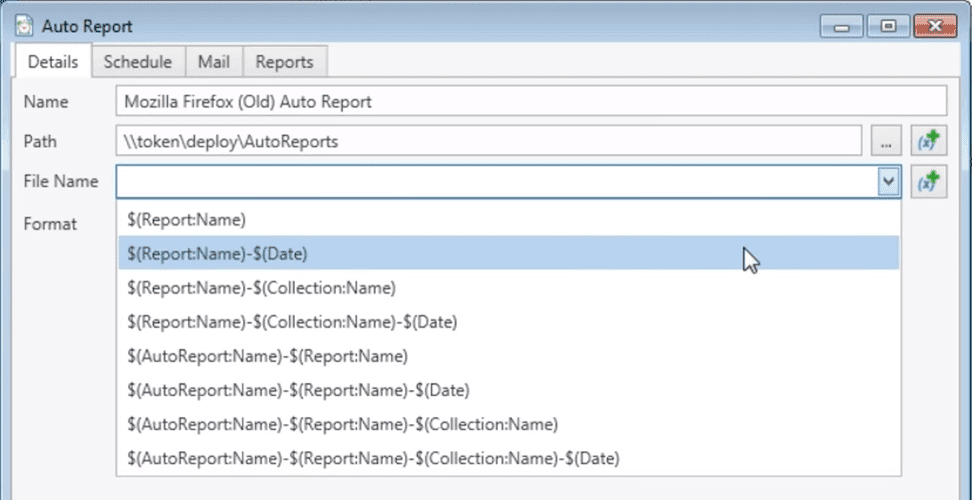972x500 pixels.
Task: Choose $(Report:Name)-$(Date) option
Action: click(508, 253)
